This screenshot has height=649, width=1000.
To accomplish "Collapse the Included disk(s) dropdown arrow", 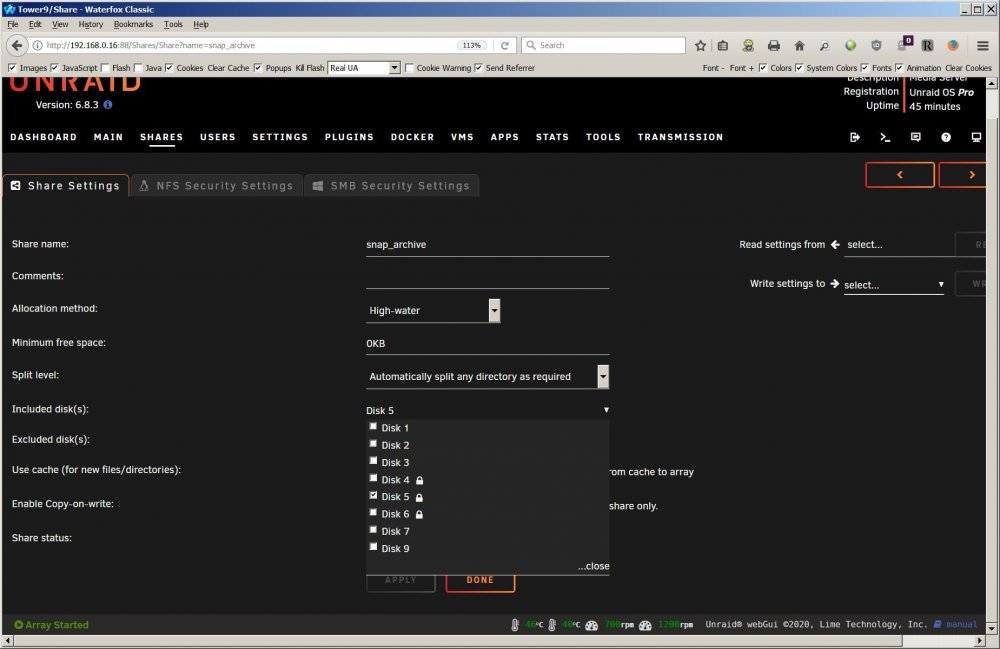I will coord(606,410).
